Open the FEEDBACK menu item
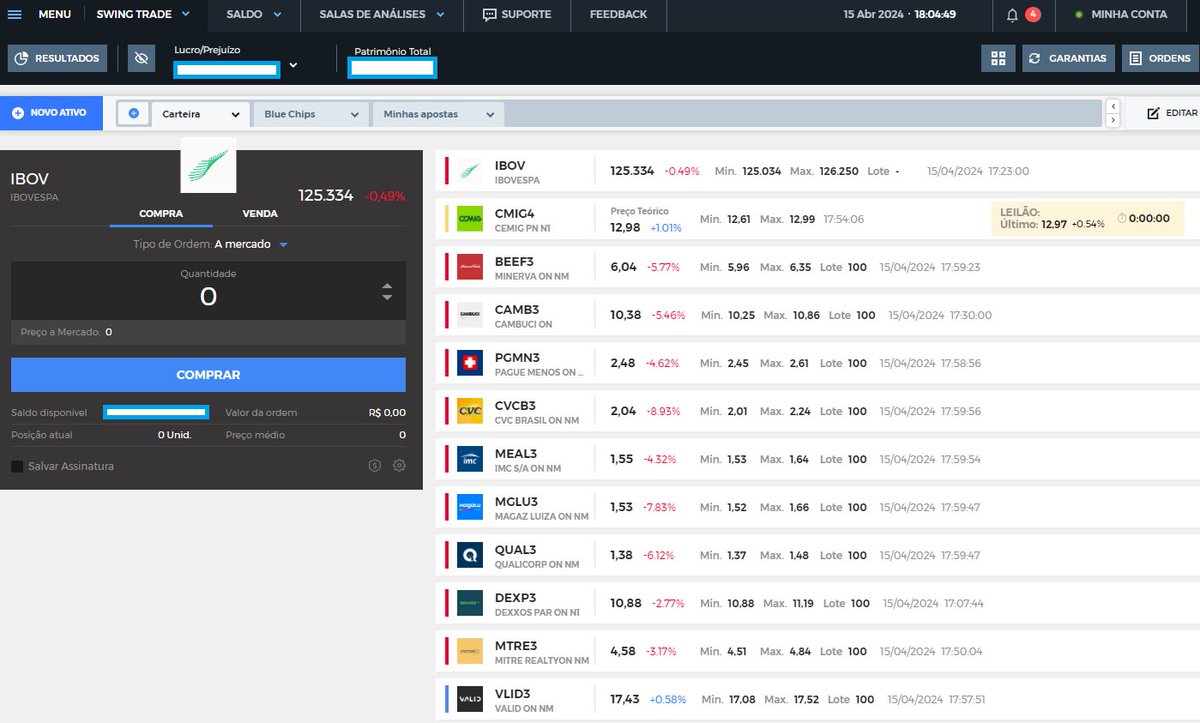This screenshot has height=723, width=1200. click(618, 14)
